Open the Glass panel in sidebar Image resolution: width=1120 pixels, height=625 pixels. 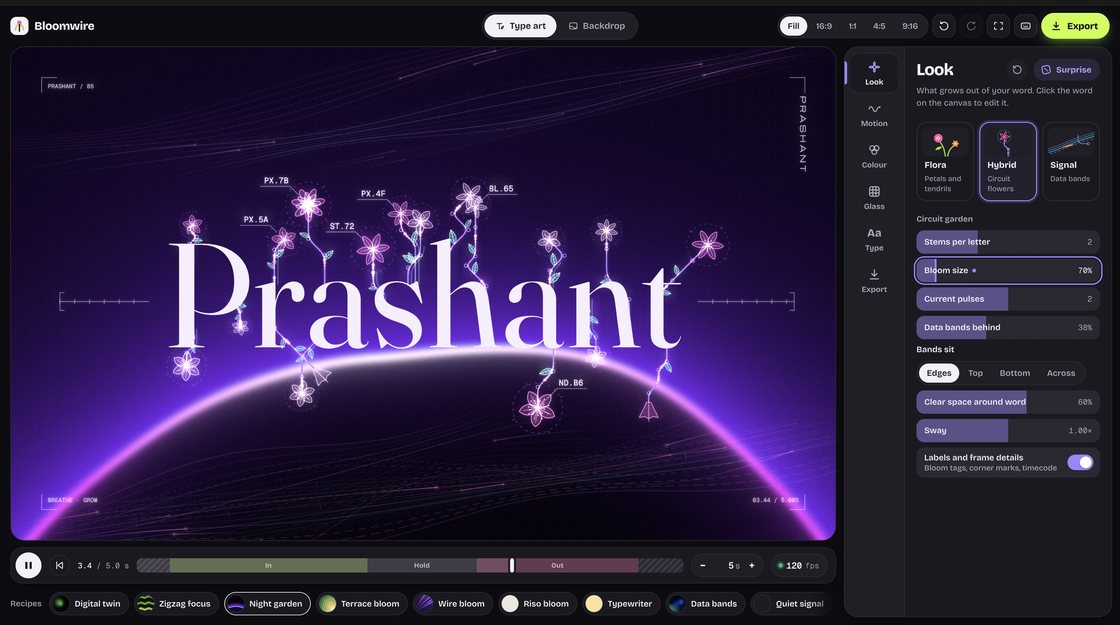click(874, 198)
